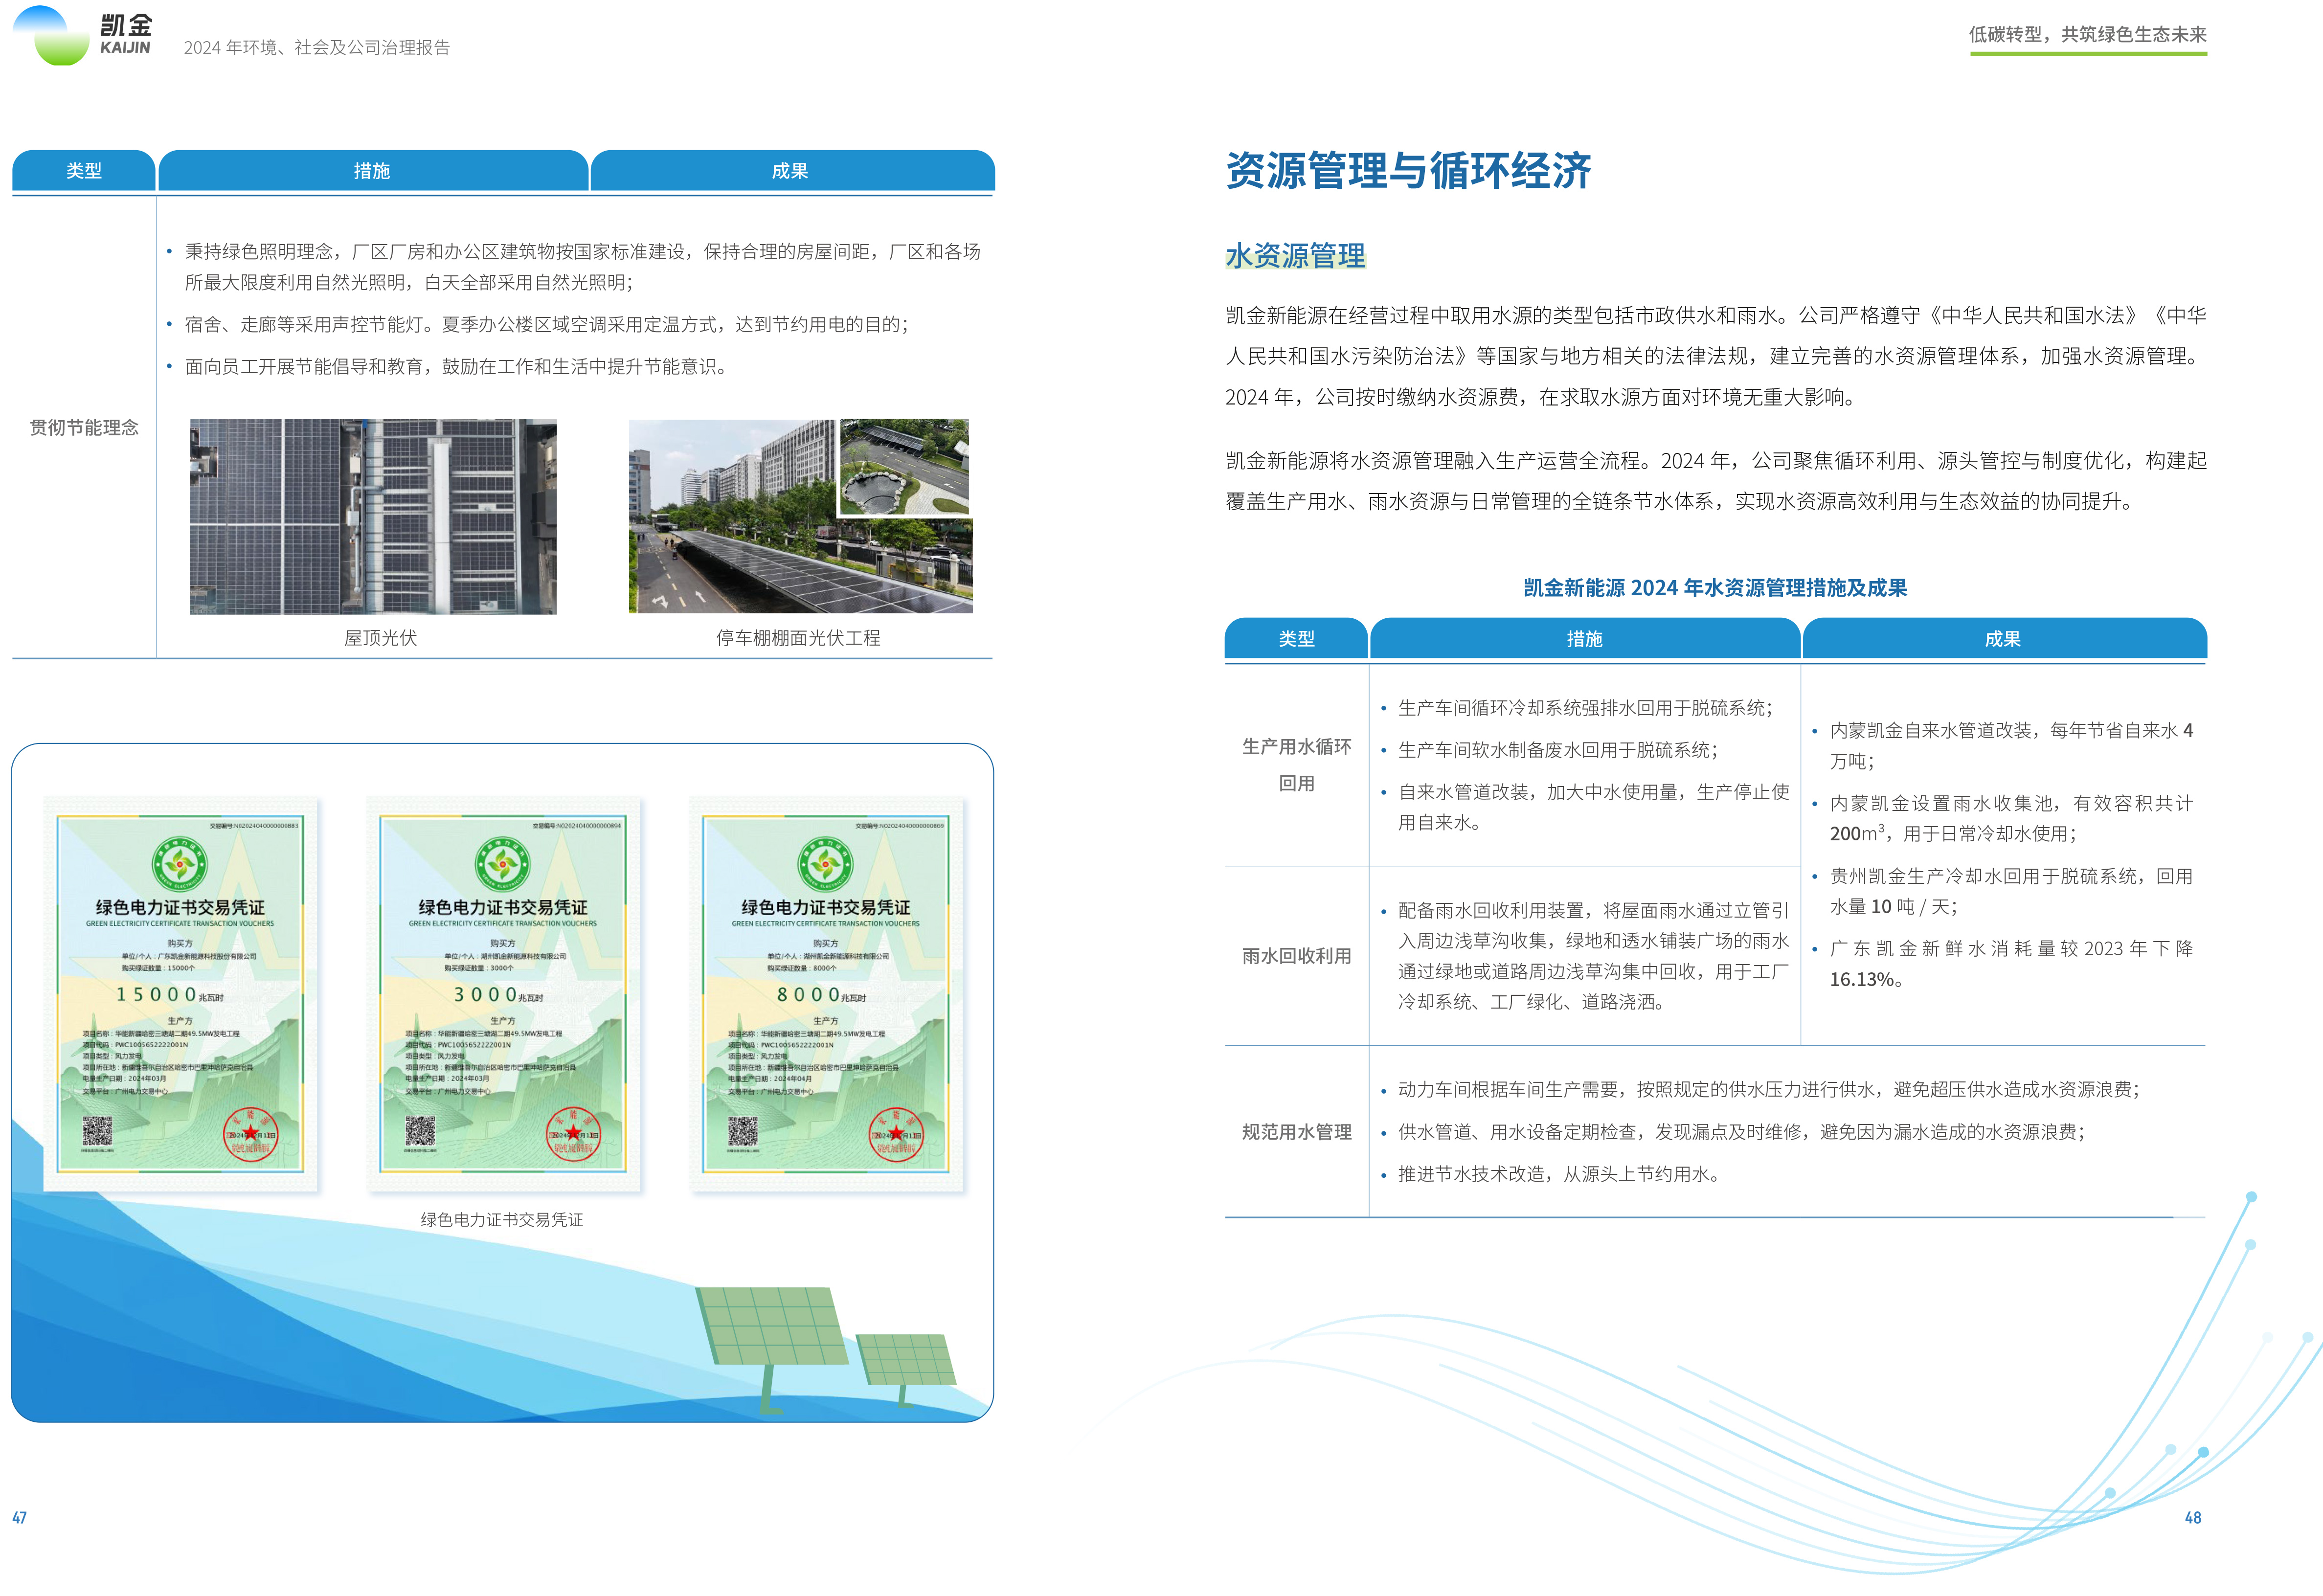Viewport: 2323px width, 1596px height.
Task: Click the heading "资源管理与循环经济"
Action: 1408,170
